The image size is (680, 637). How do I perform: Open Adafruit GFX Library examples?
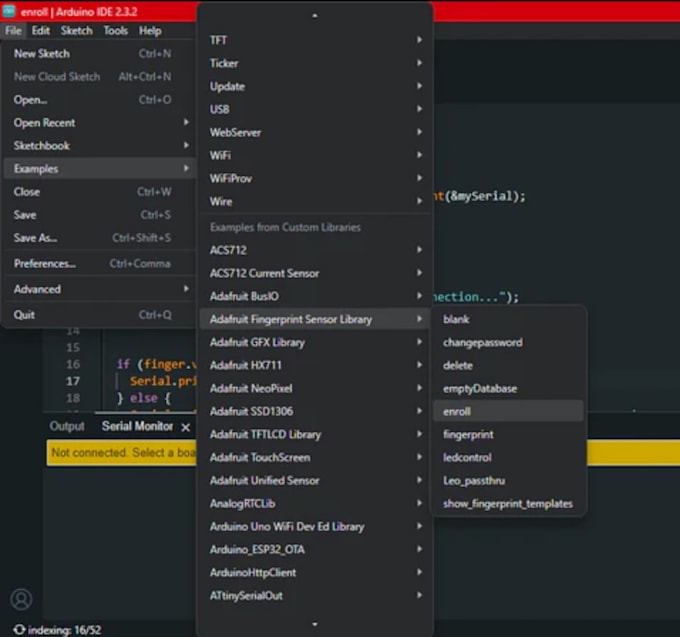pyautogui.click(x=315, y=342)
